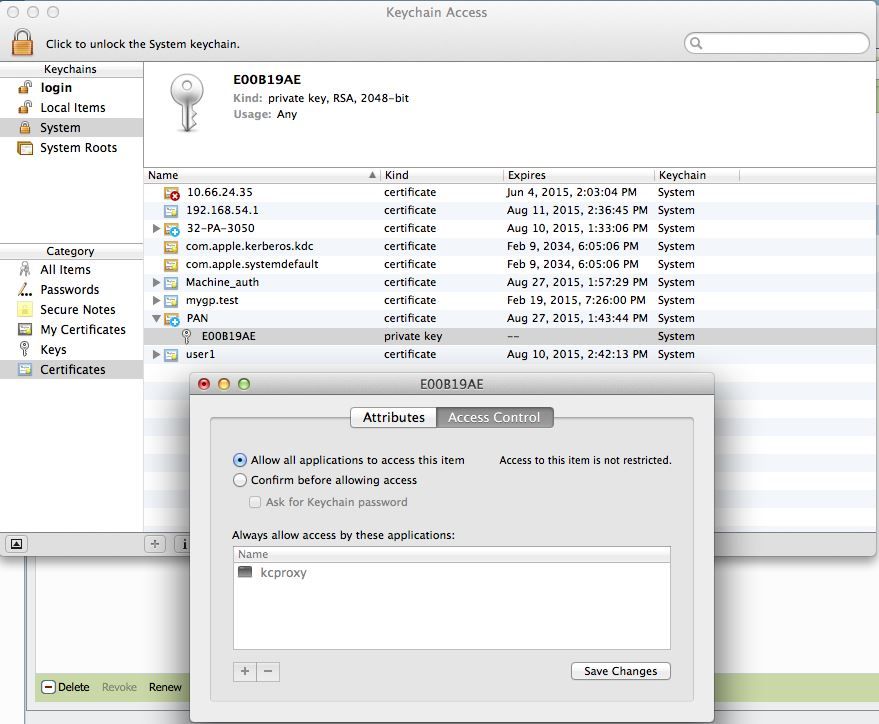The image size is (879, 724).
Task: Expand the user1 certificate
Action: [156, 354]
